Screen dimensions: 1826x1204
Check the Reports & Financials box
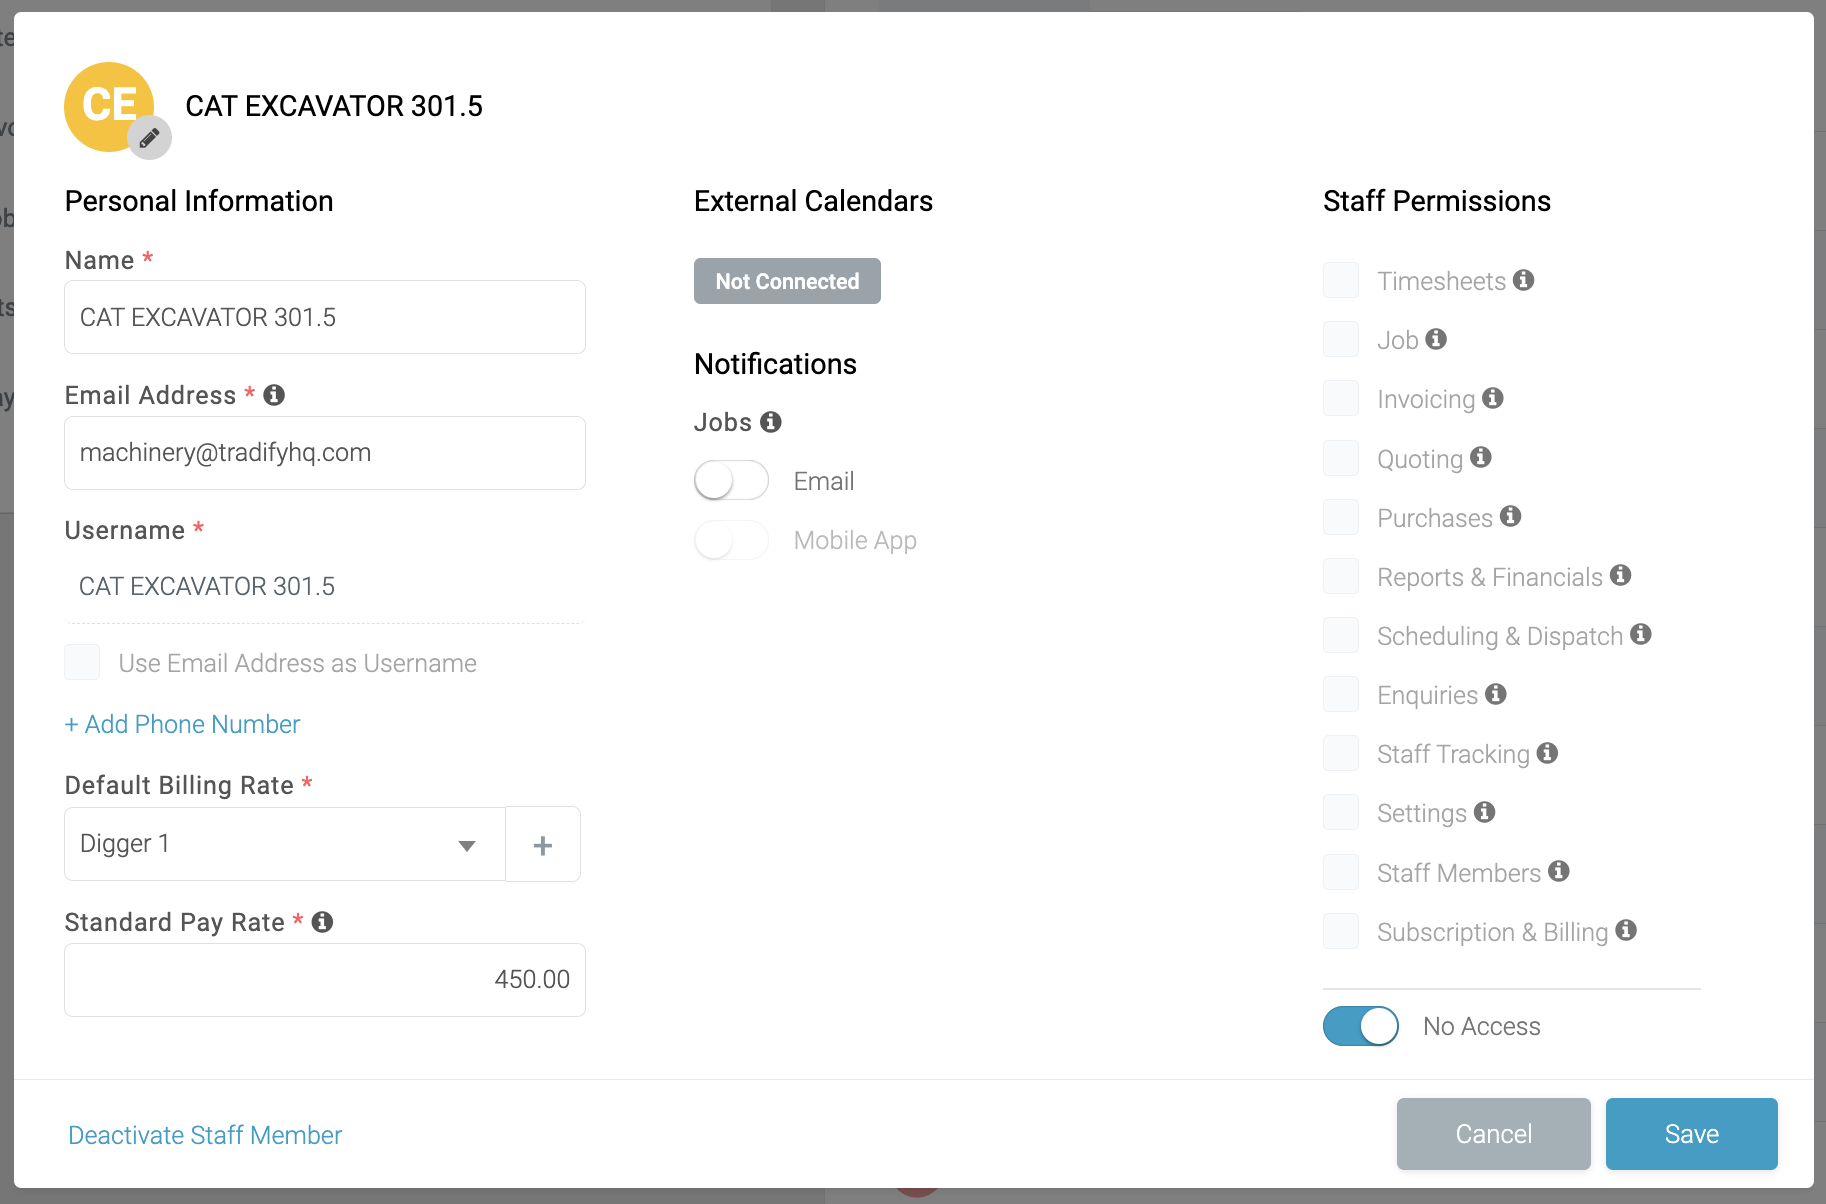point(1341,576)
